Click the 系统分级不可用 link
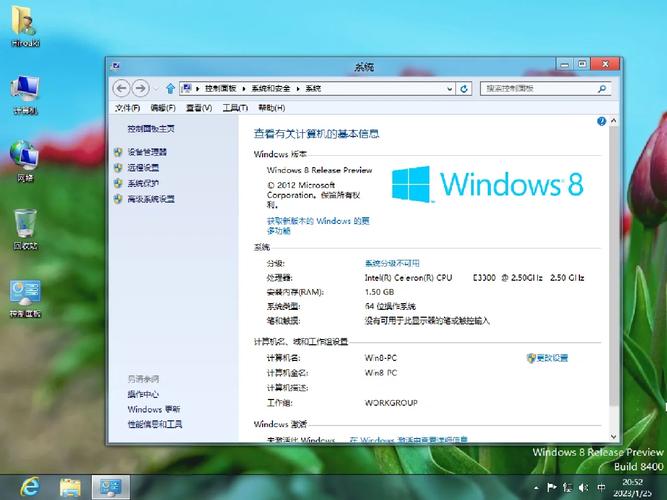The image size is (667, 500). [392, 263]
